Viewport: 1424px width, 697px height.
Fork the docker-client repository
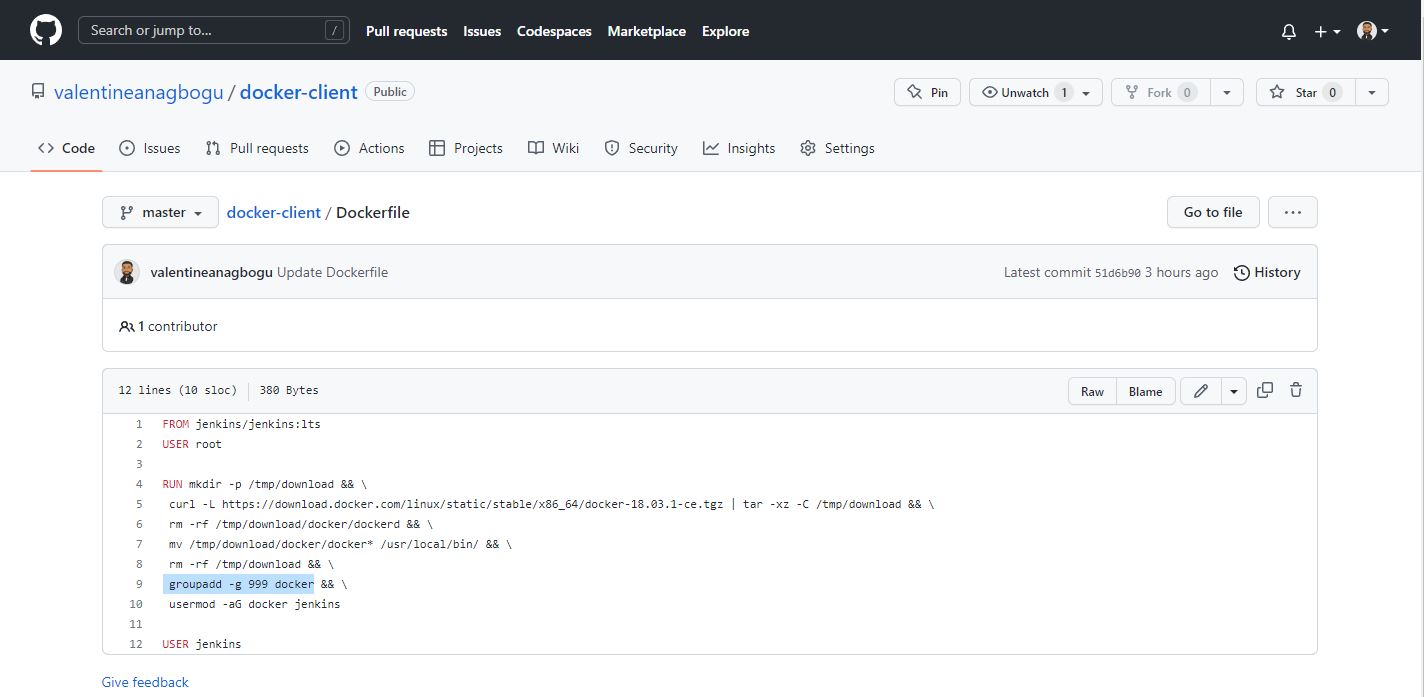pyautogui.click(x=1158, y=91)
